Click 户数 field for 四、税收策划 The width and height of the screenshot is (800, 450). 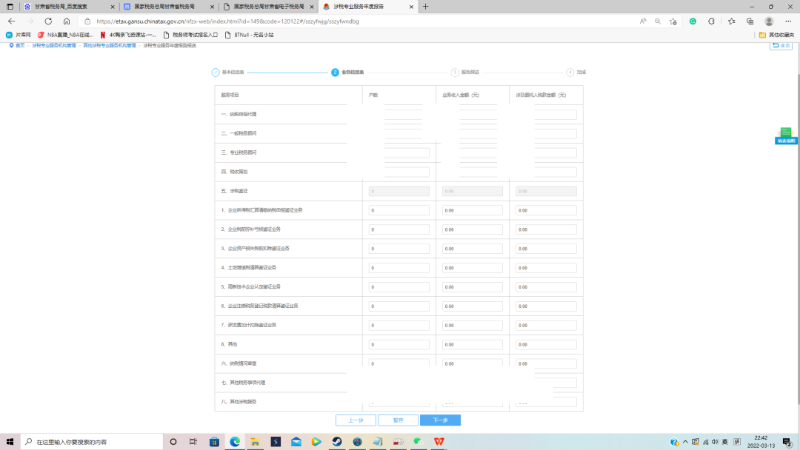click(399, 172)
